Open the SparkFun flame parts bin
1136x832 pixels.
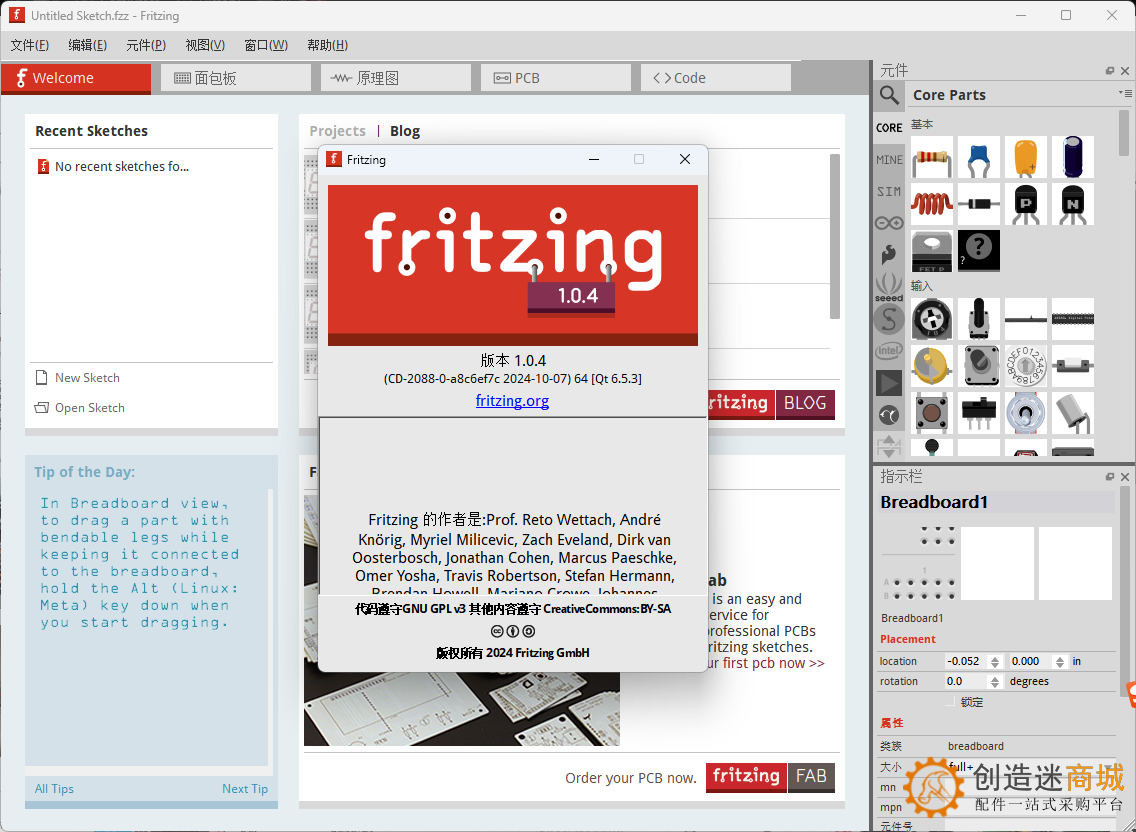point(889,254)
